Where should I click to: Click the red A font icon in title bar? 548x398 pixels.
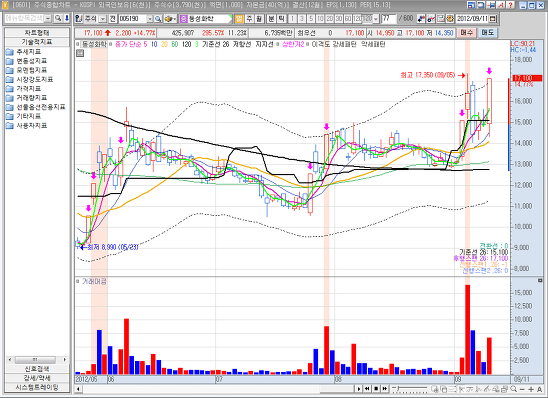(x=501, y=5)
